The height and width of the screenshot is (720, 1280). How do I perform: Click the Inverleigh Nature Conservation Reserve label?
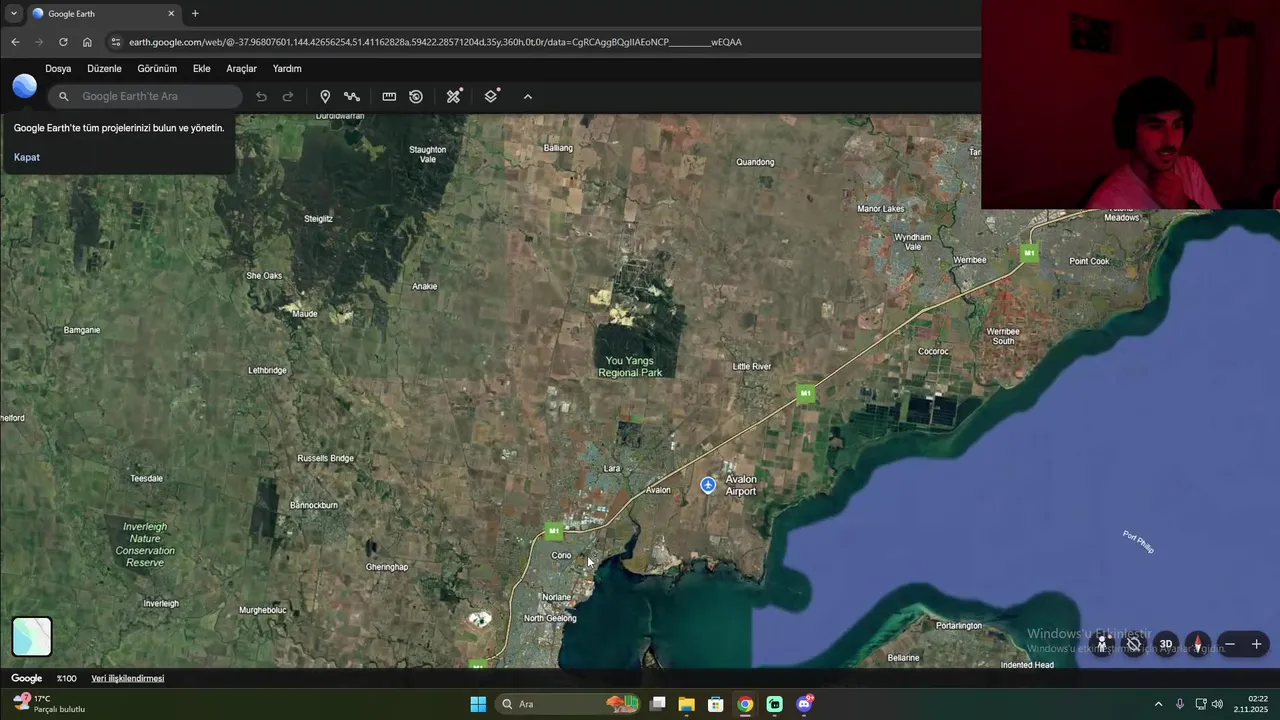145,545
